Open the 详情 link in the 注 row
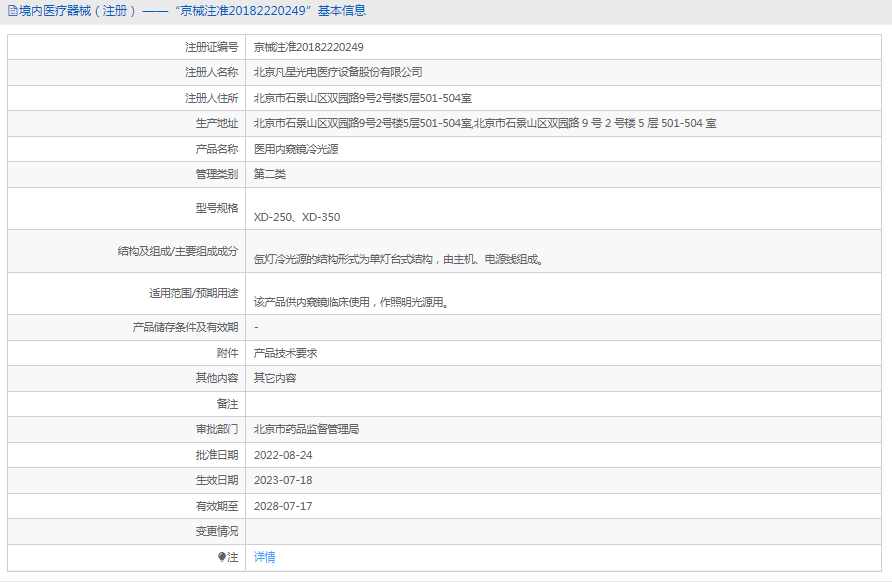892x586 pixels. (x=265, y=557)
